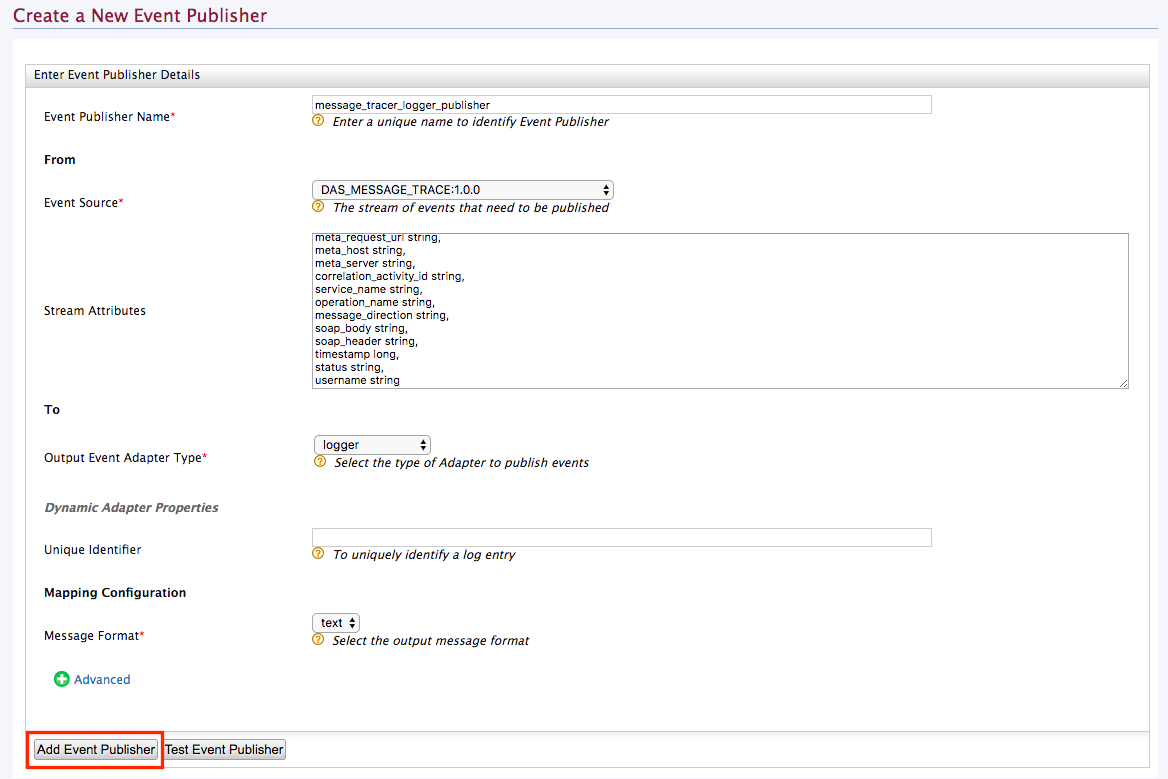The height and width of the screenshot is (779, 1168).
Task: Click 'Dynamic Adapter Properties' heading
Action: (x=131, y=507)
